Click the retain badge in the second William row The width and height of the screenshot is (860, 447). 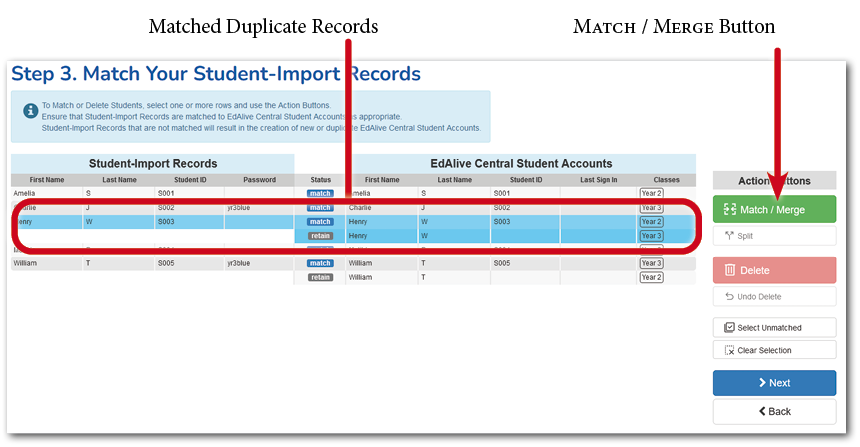point(320,278)
